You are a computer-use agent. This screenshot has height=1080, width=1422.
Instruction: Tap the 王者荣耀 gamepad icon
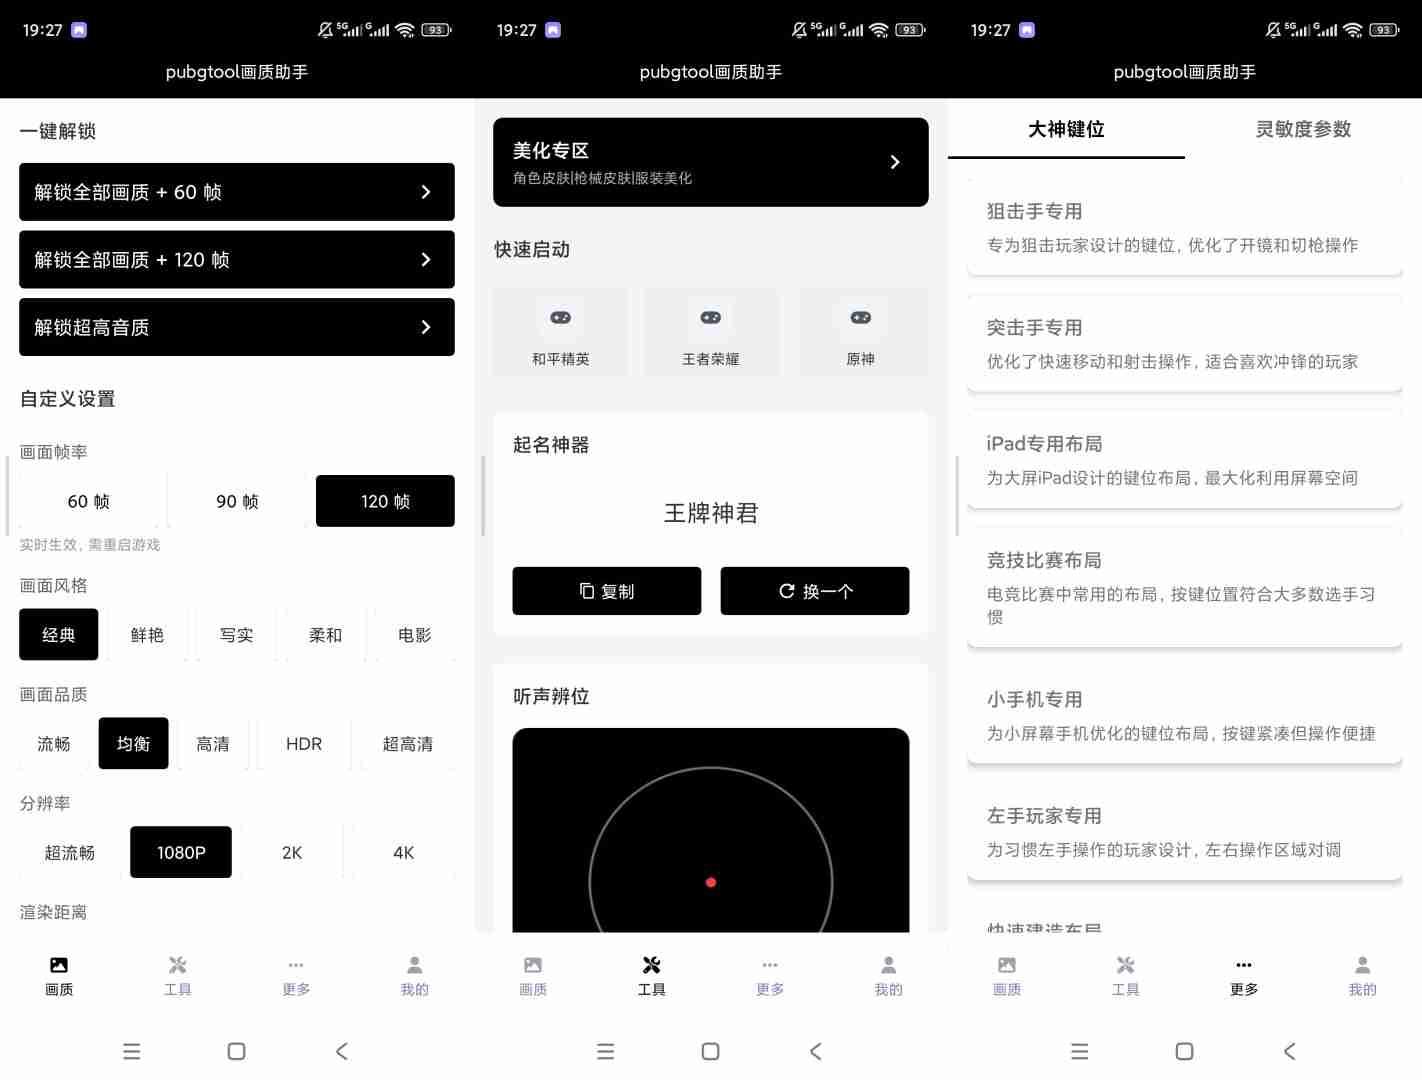[710, 318]
